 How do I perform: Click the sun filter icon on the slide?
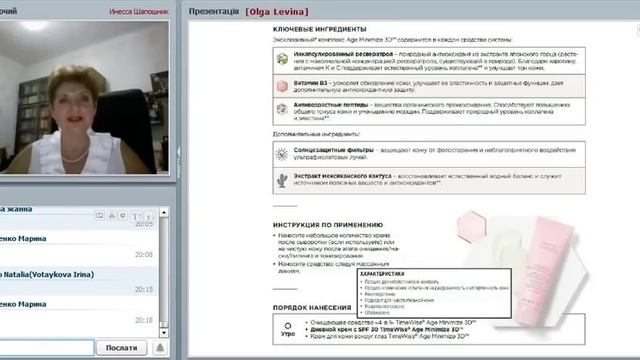pos(282,154)
